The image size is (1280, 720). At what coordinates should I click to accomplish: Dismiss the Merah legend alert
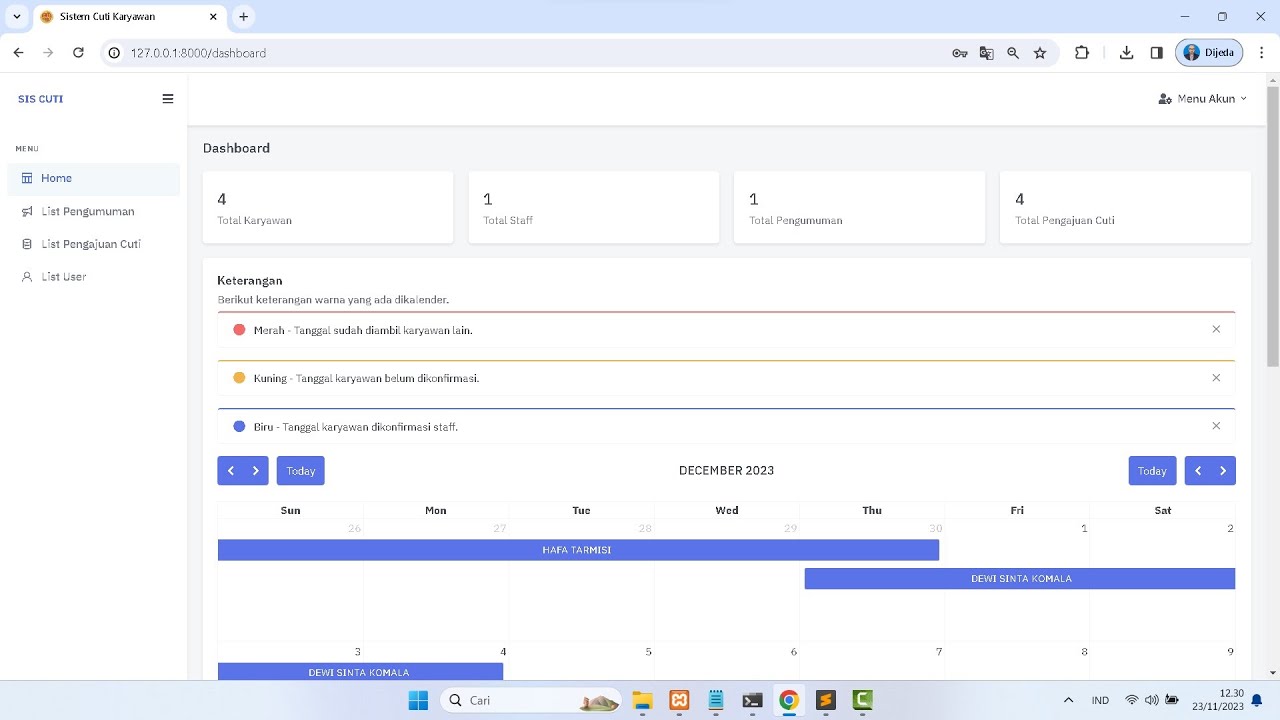(x=1216, y=329)
